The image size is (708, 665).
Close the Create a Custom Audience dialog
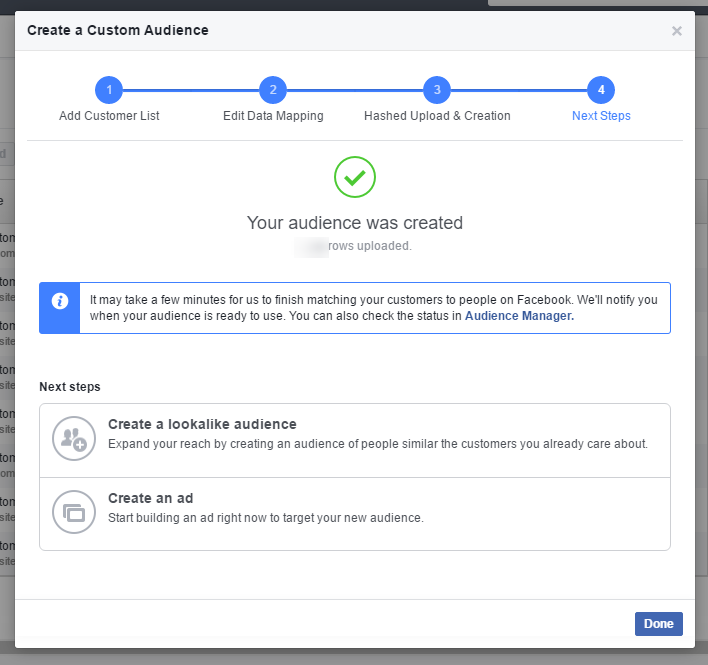tap(677, 31)
